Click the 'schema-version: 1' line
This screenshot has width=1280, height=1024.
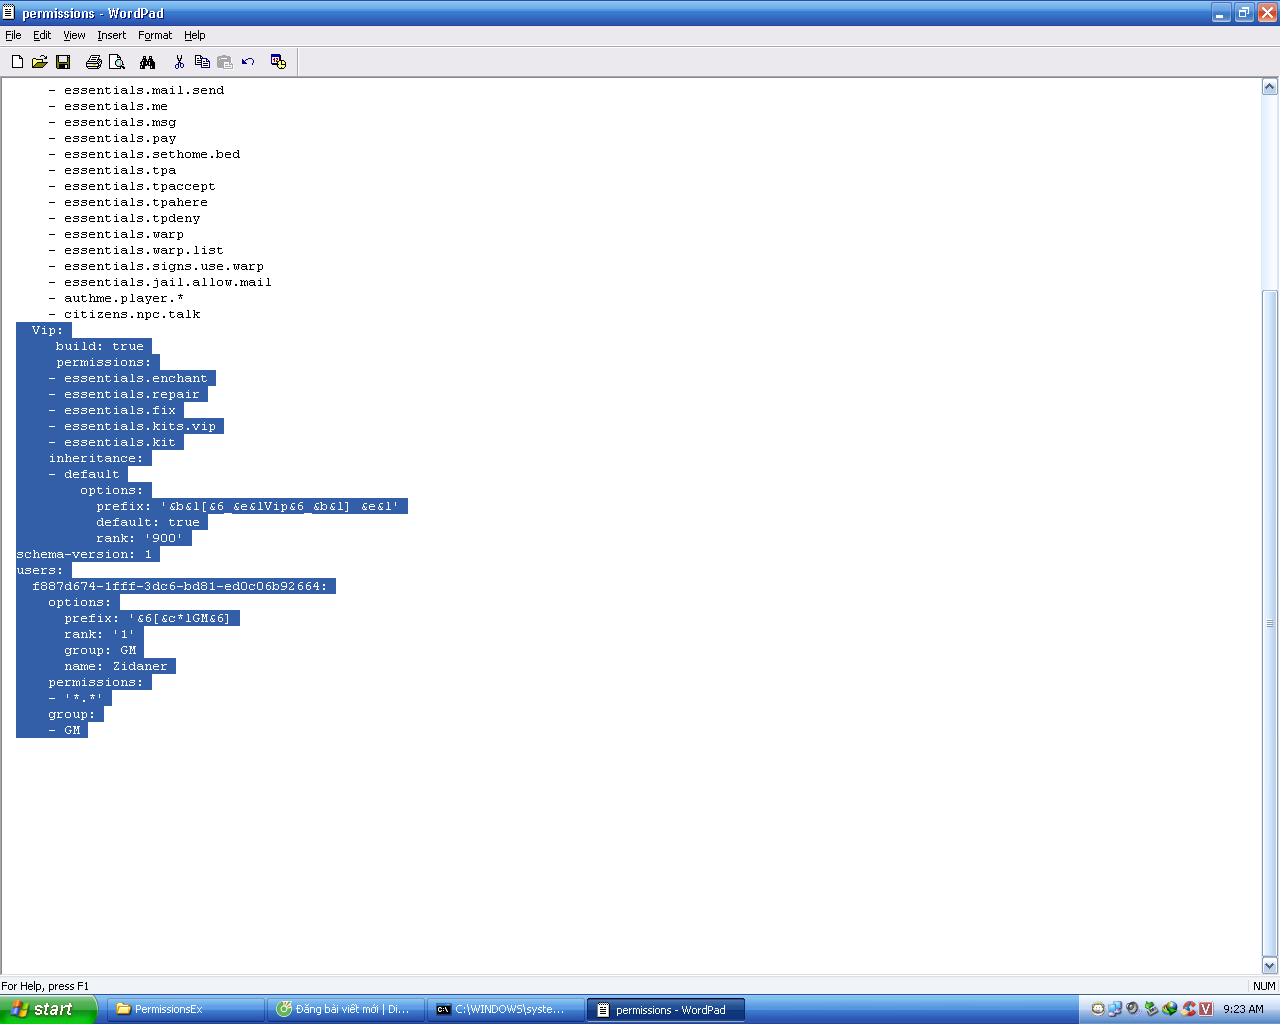84,554
